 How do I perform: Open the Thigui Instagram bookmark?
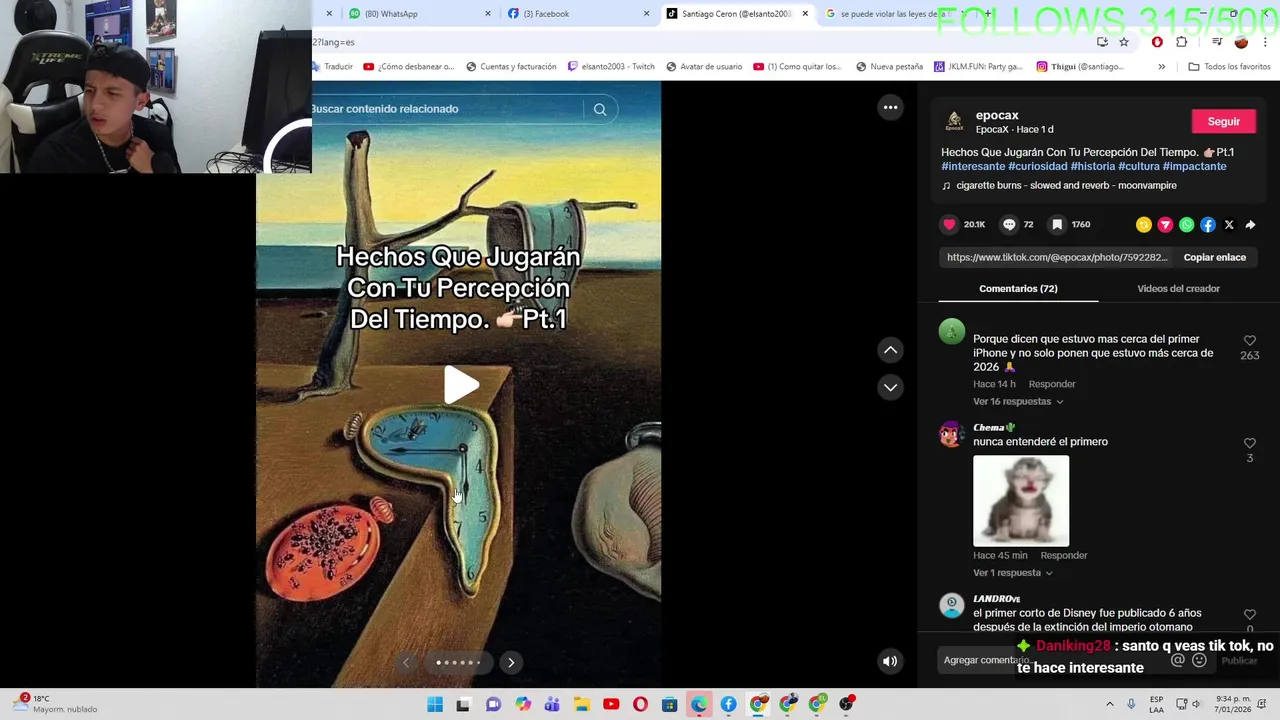(1079, 67)
